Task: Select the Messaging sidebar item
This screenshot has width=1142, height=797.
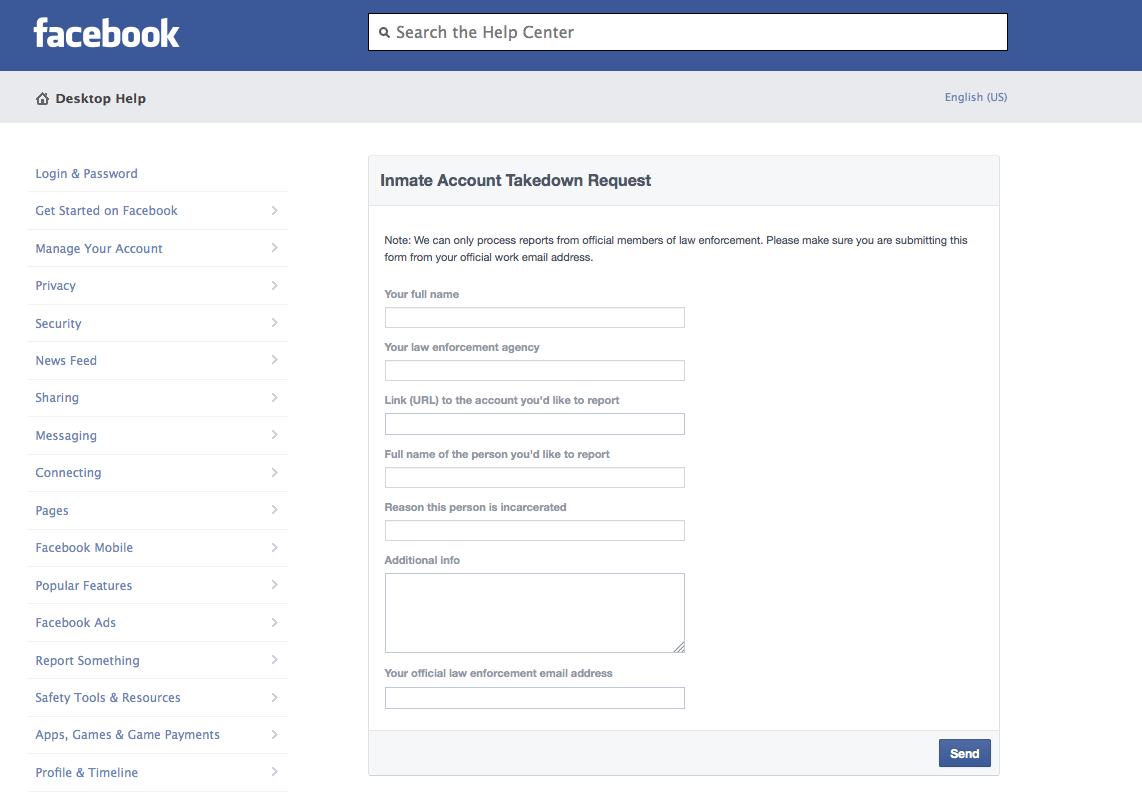Action: (x=66, y=436)
